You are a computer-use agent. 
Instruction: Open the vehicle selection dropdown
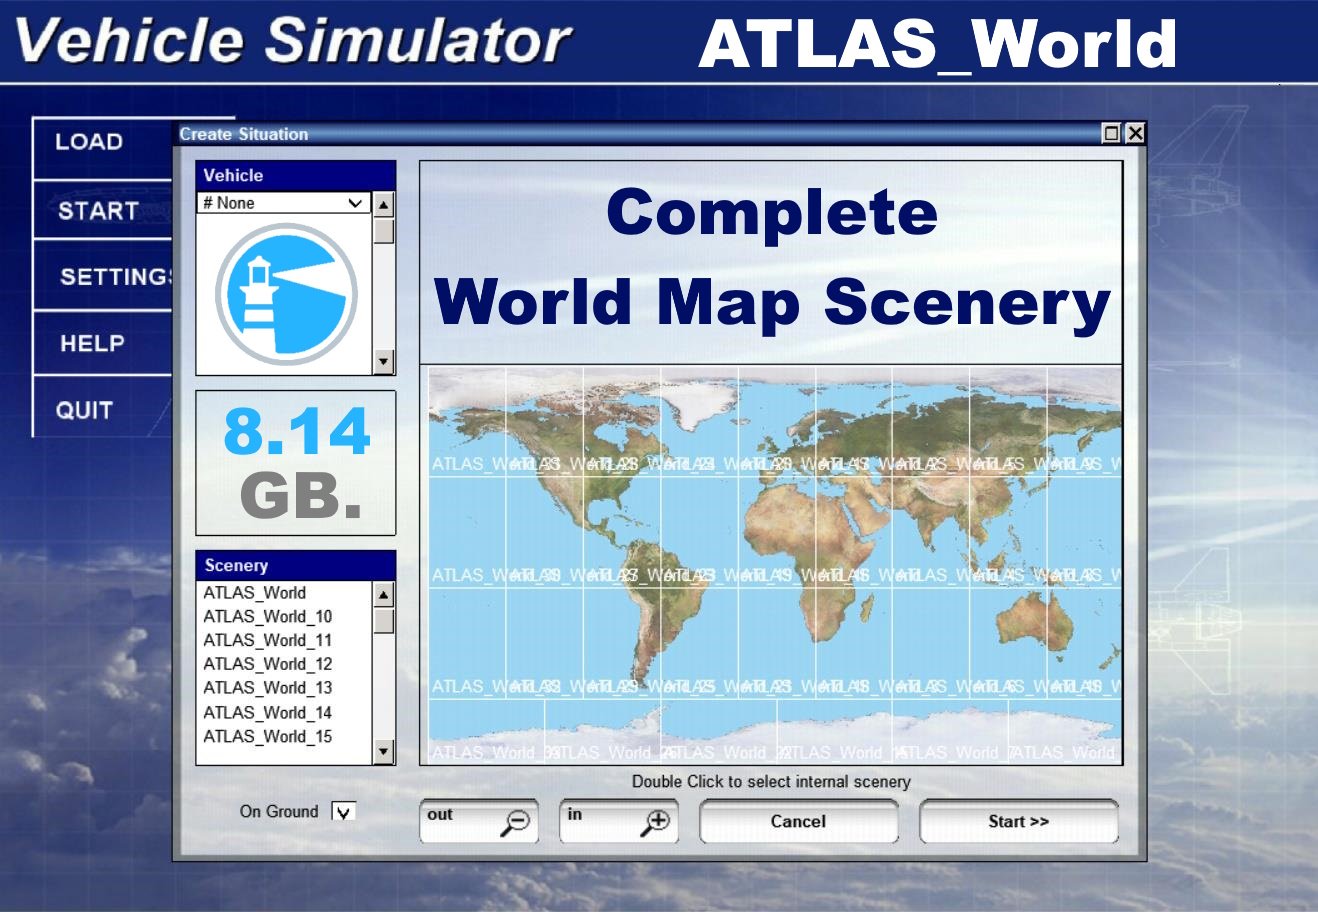(x=358, y=202)
